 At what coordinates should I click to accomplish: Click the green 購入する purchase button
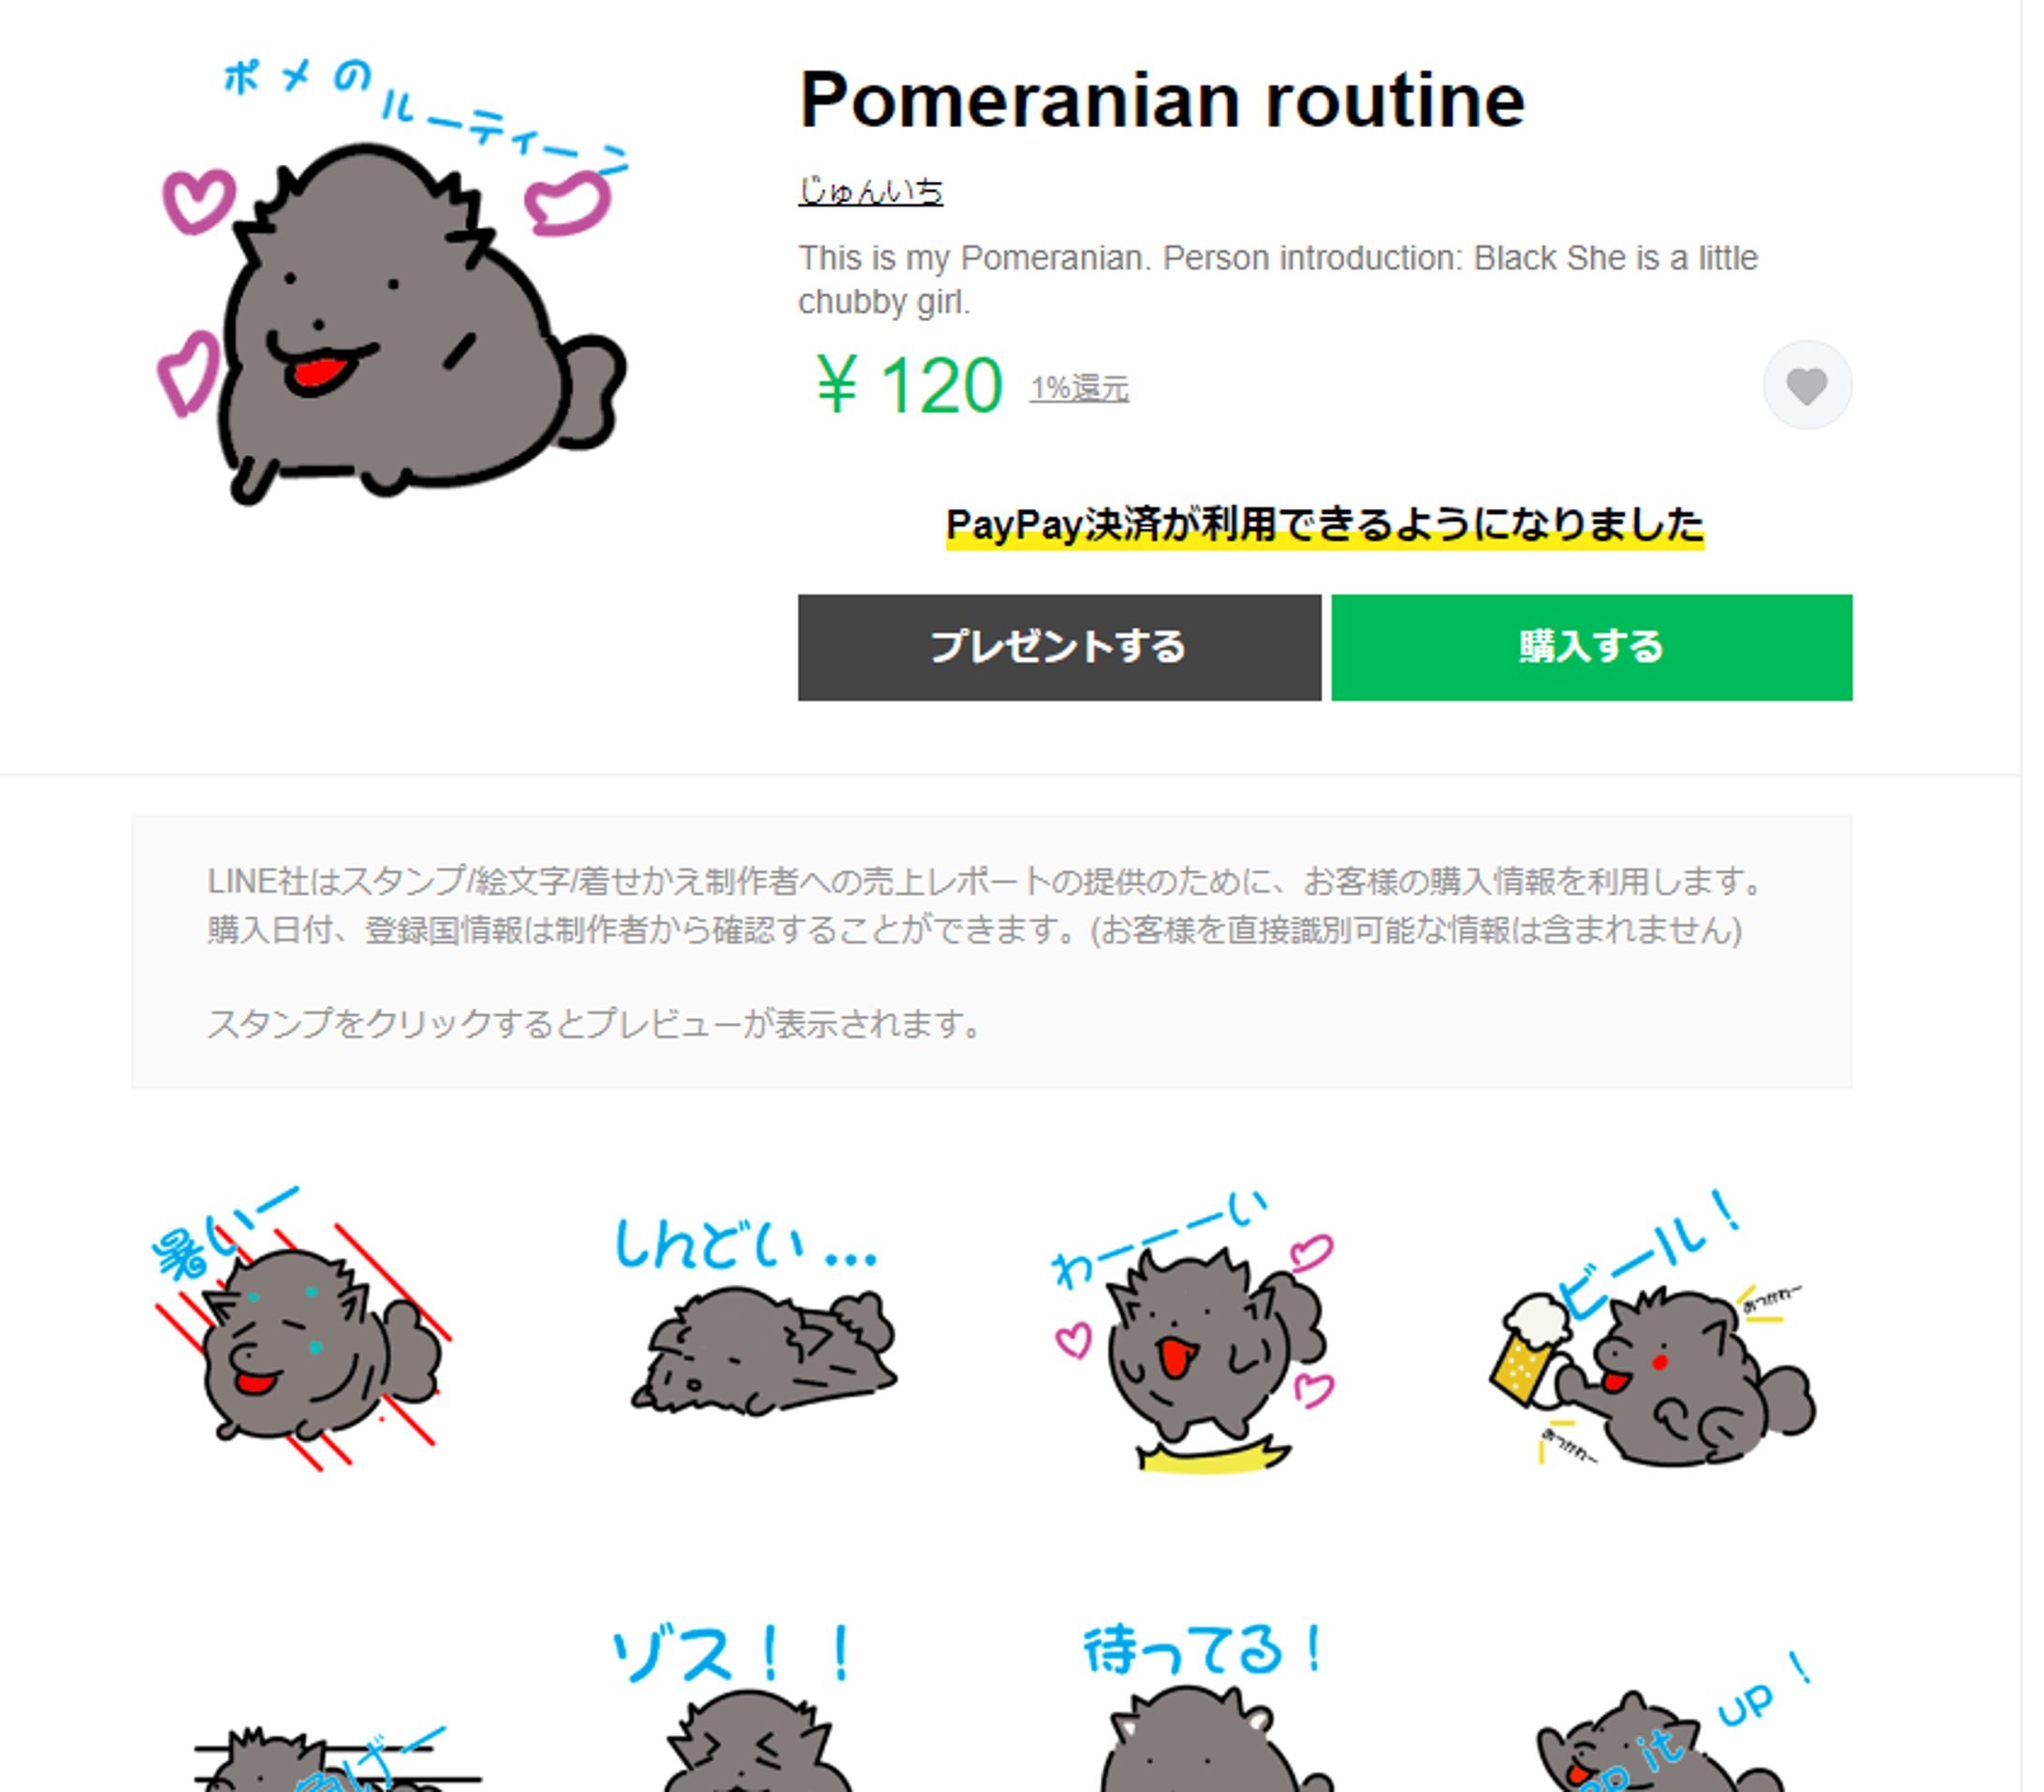click(x=1591, y=647)
